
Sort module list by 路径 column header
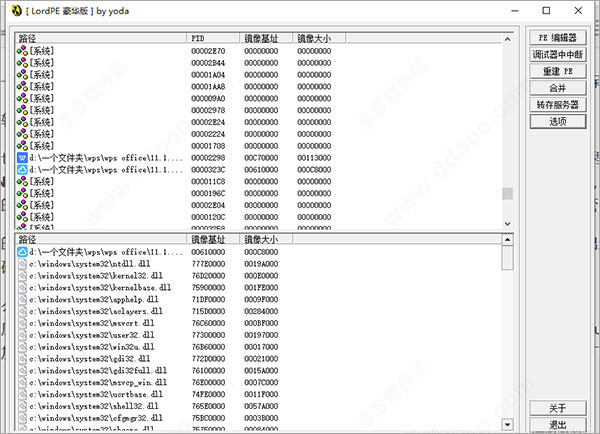click(101, 240)
